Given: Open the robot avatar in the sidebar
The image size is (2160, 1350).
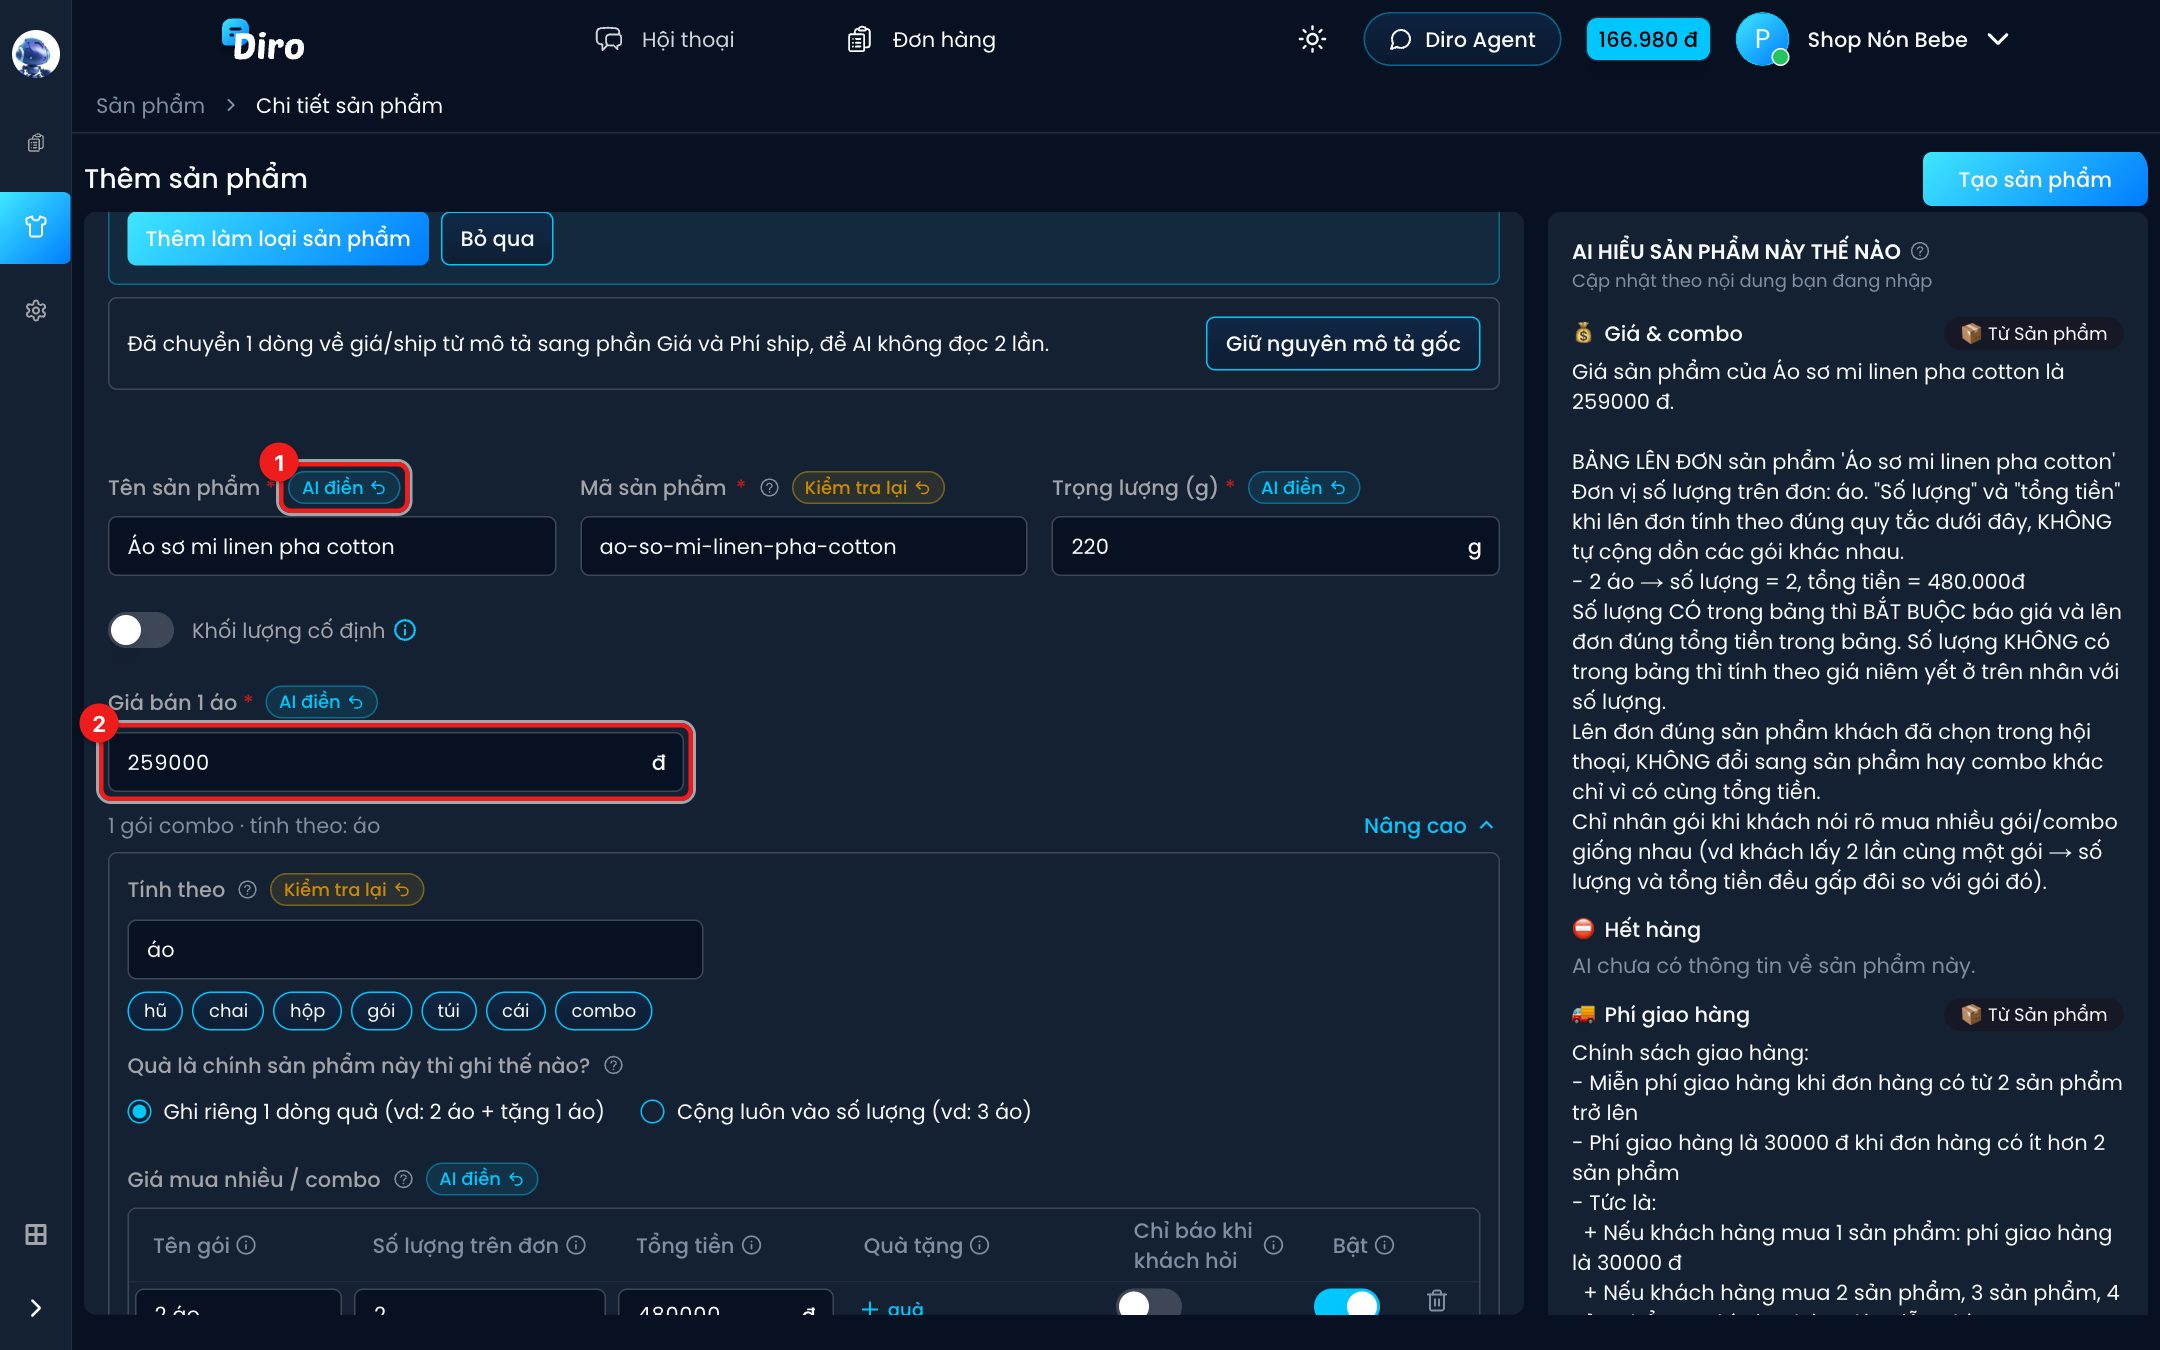Looking at the screenshot, I should [x=36, y=54].
